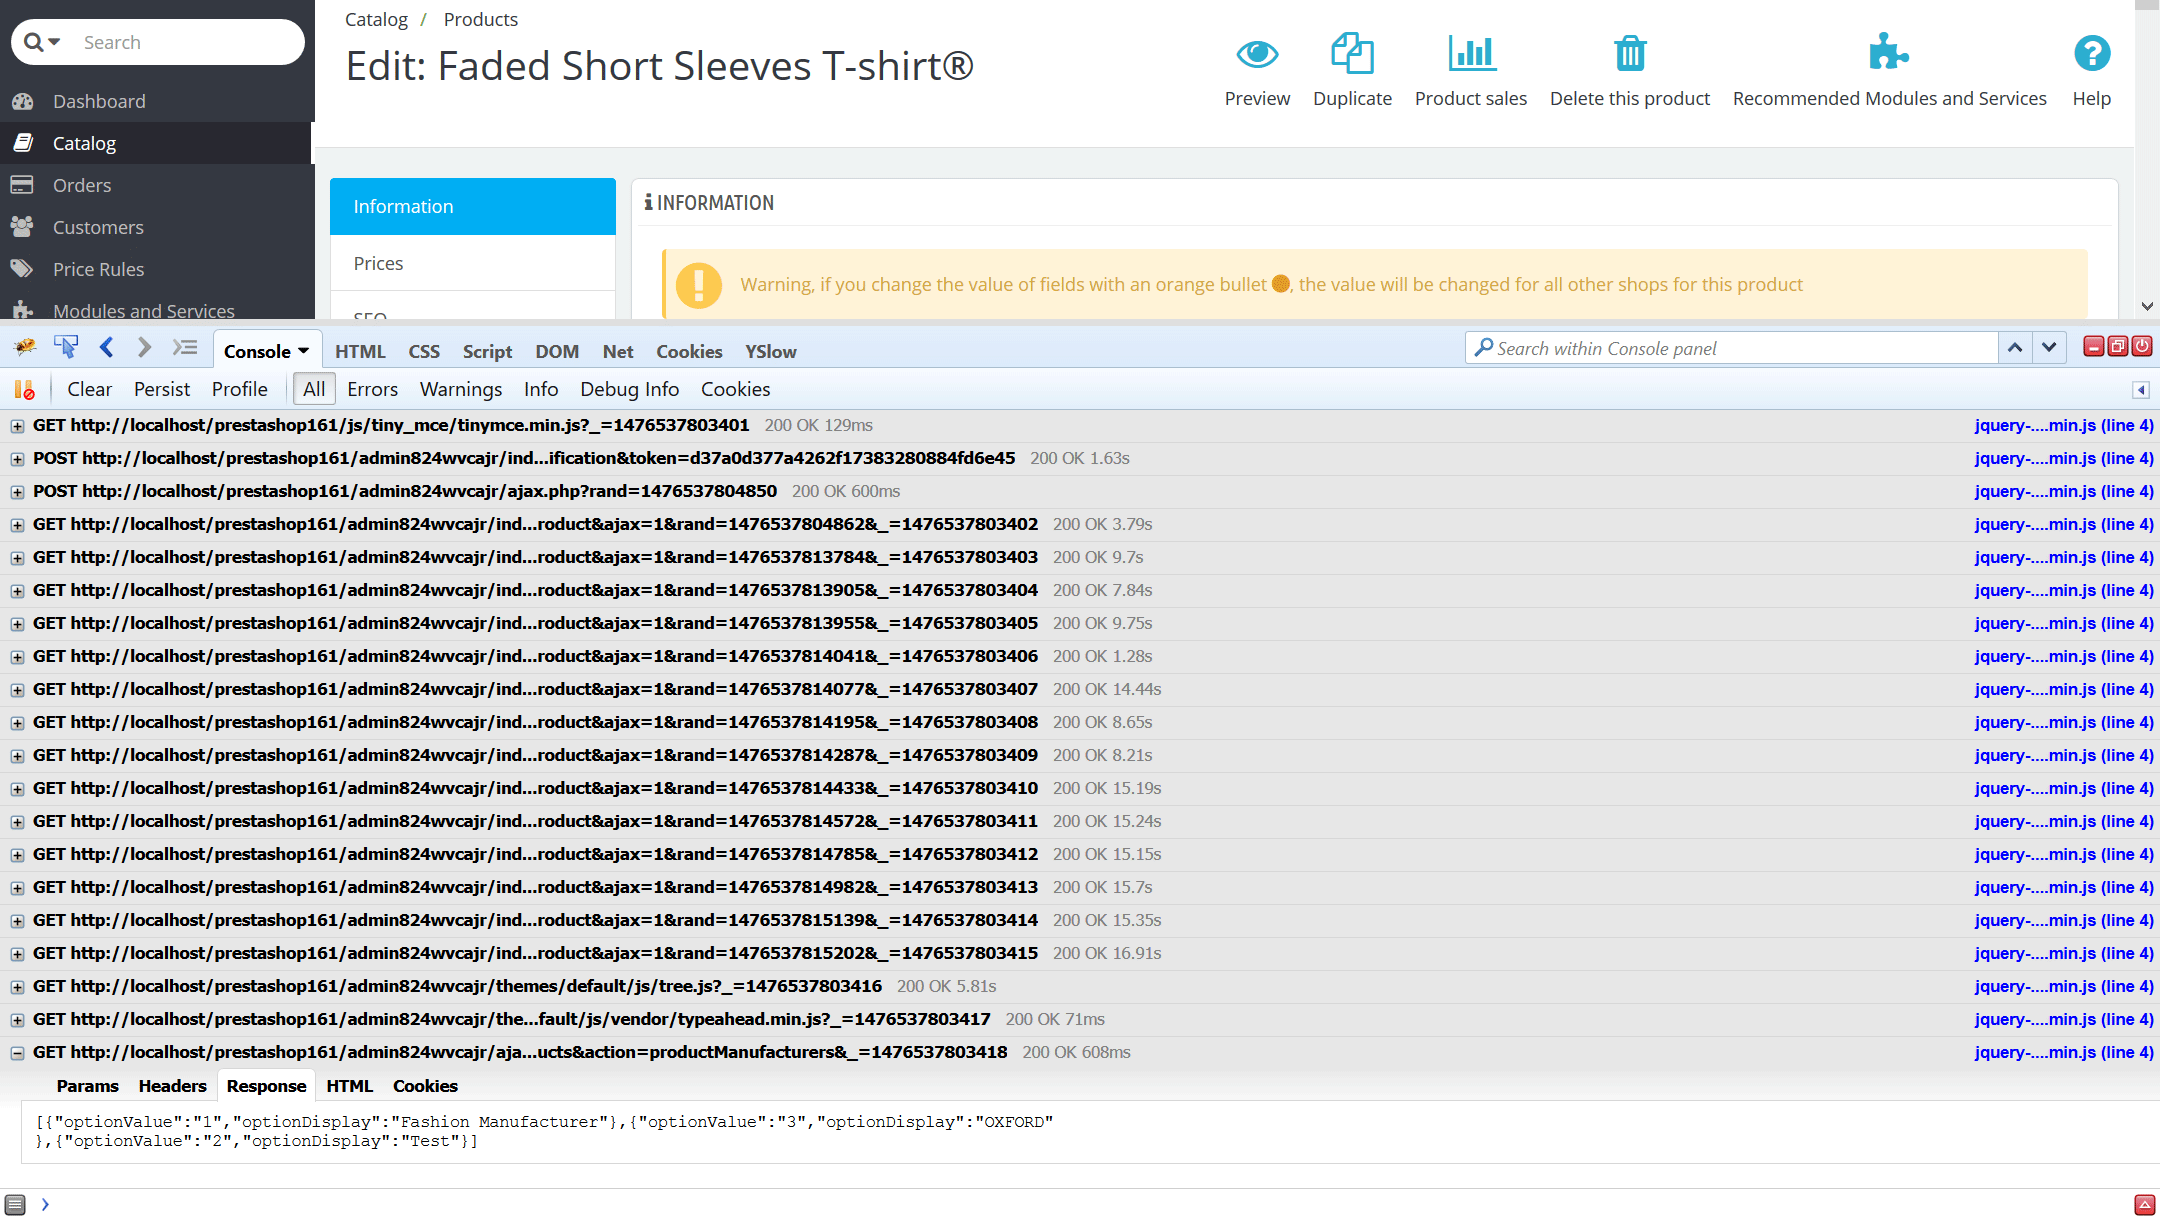Toggle the Persist console option
Screen dimensions: 2160x1216
162,389
